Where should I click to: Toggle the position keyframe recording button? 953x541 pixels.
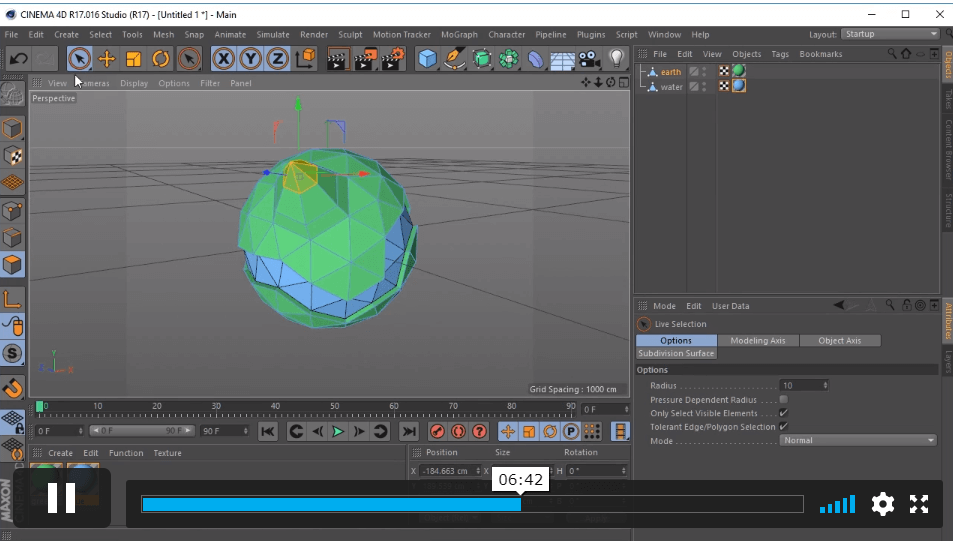click(x=507, y=432)
